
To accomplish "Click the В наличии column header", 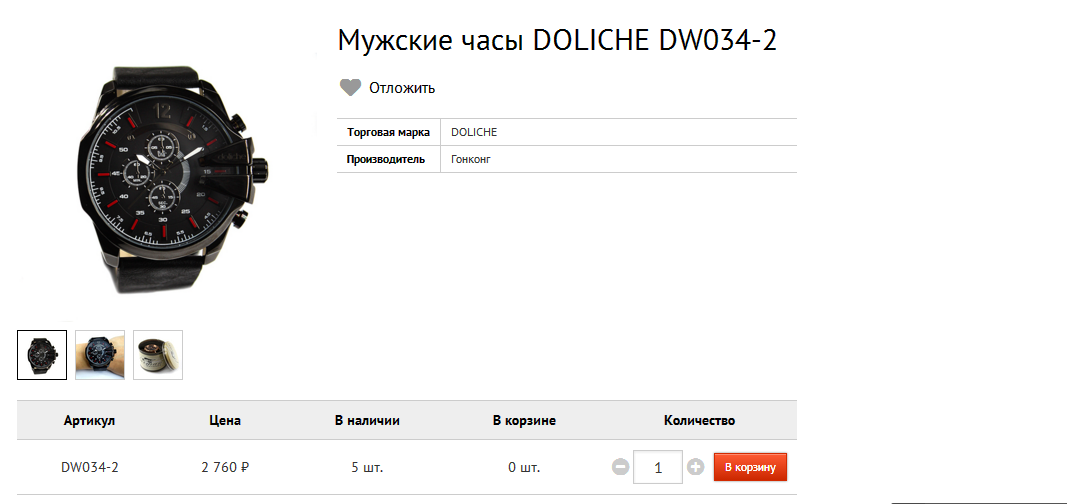I will [x=367, y=420].
